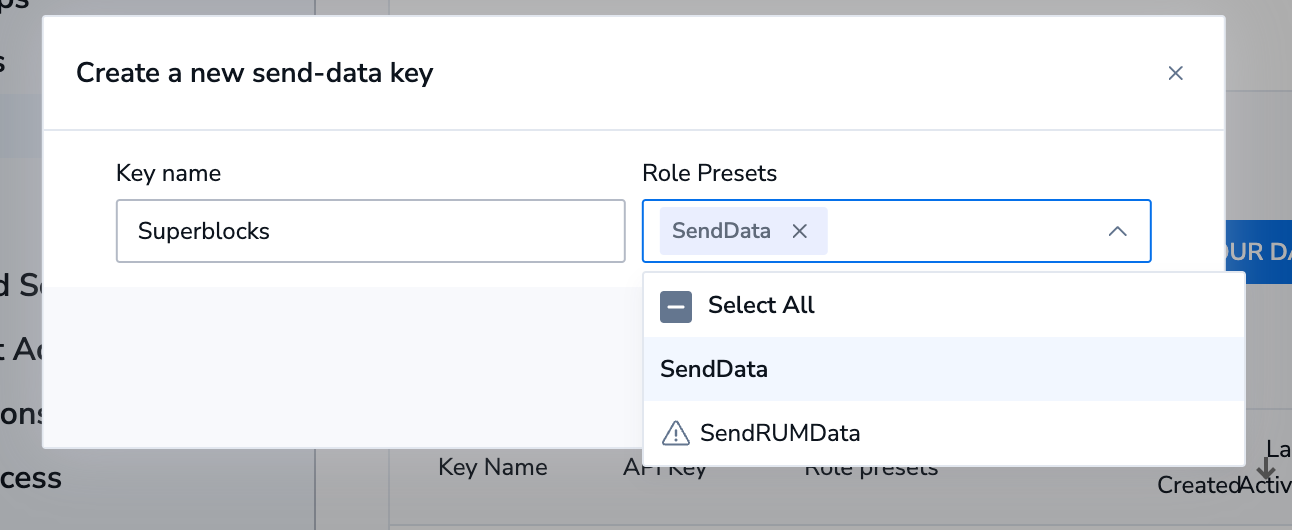
Task: Click inside the Role Presets combo box
Action: click(x=960, y=231)
